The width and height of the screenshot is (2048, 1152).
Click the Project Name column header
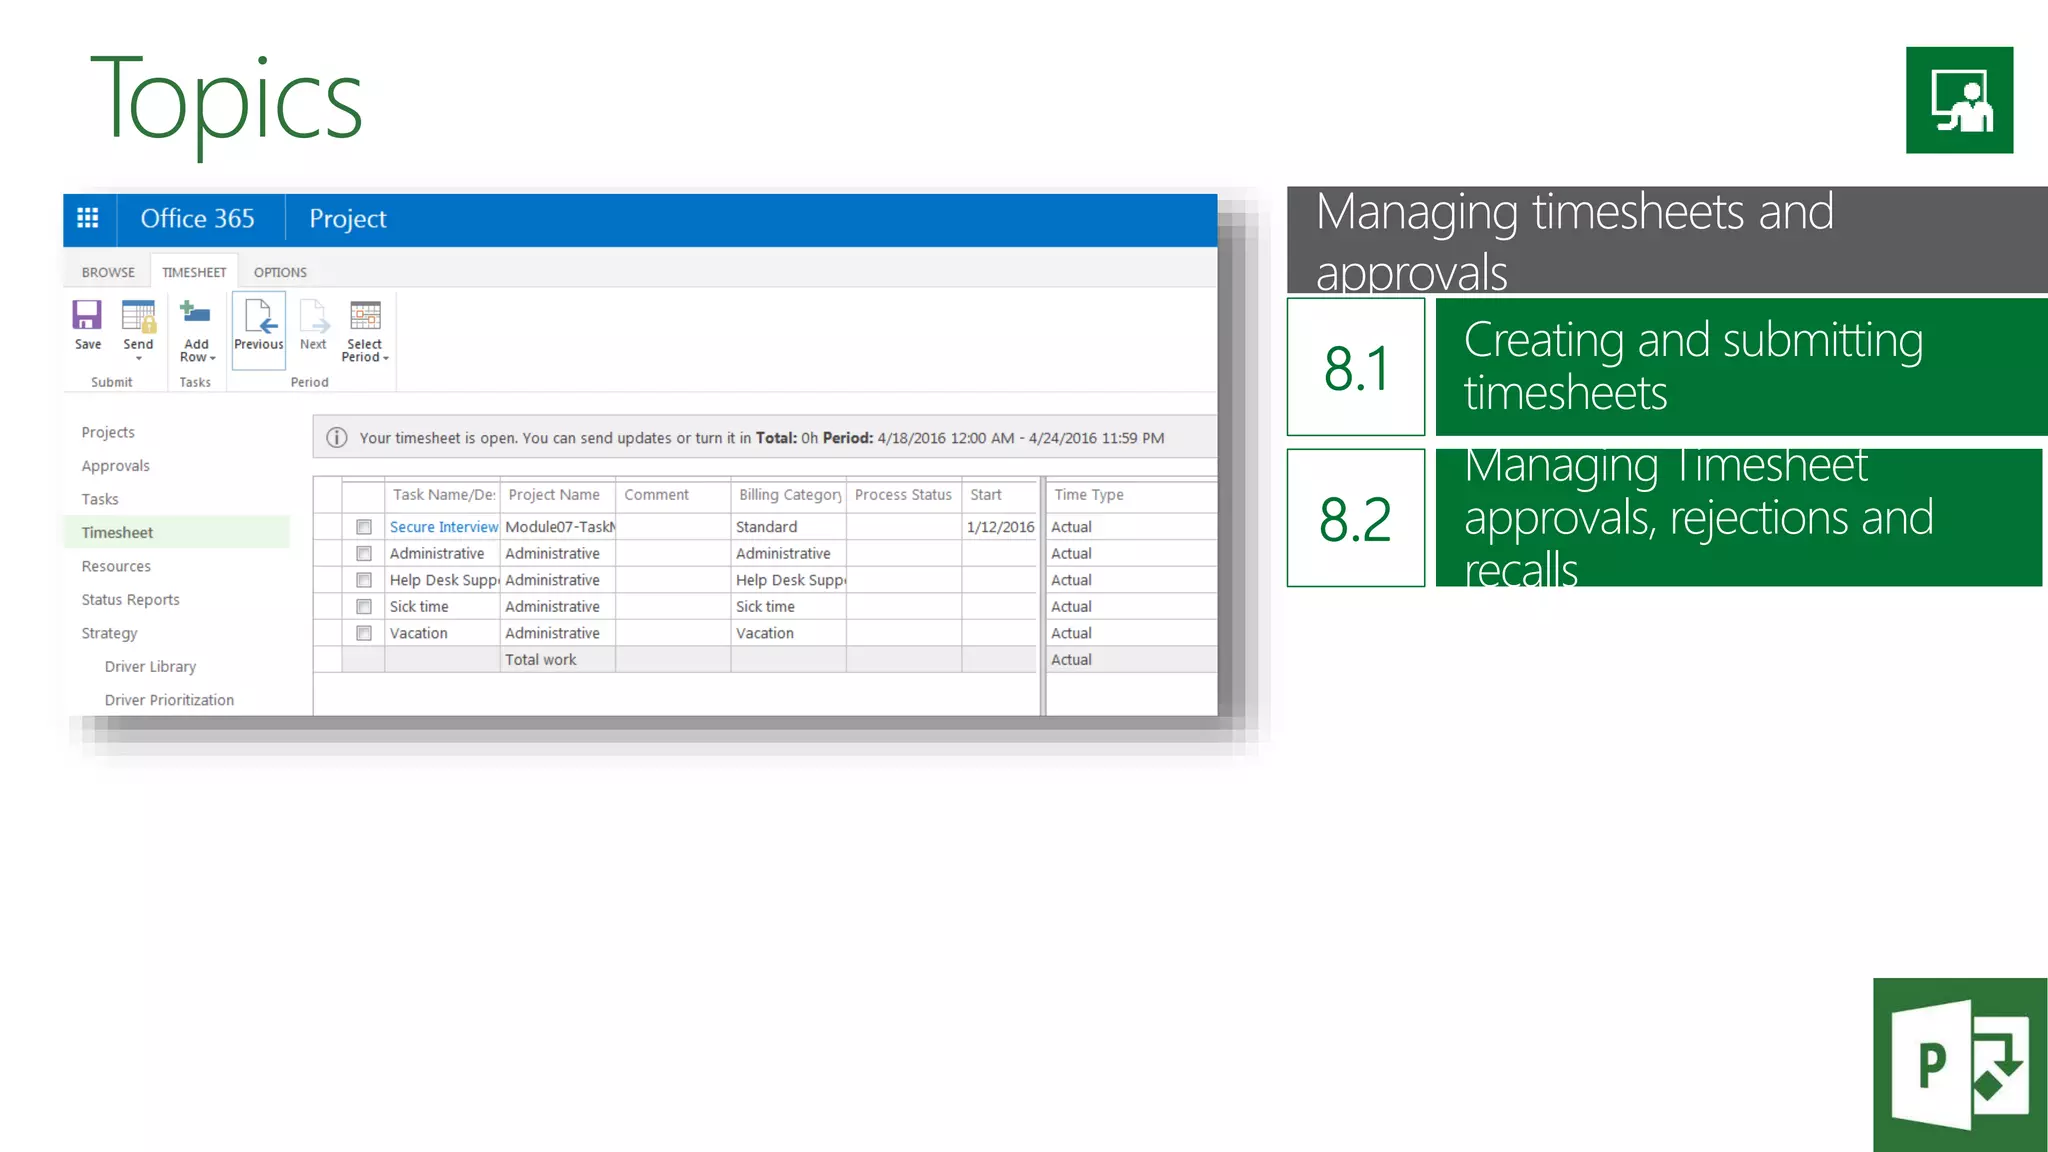click(557, 495)
